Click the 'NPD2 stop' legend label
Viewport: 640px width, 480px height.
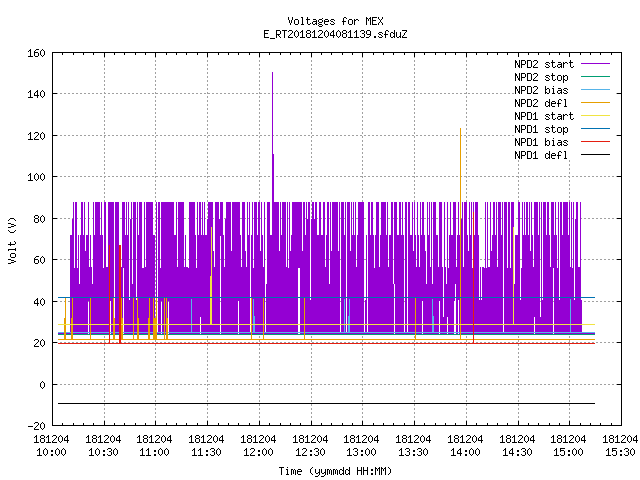coord(541,77)
